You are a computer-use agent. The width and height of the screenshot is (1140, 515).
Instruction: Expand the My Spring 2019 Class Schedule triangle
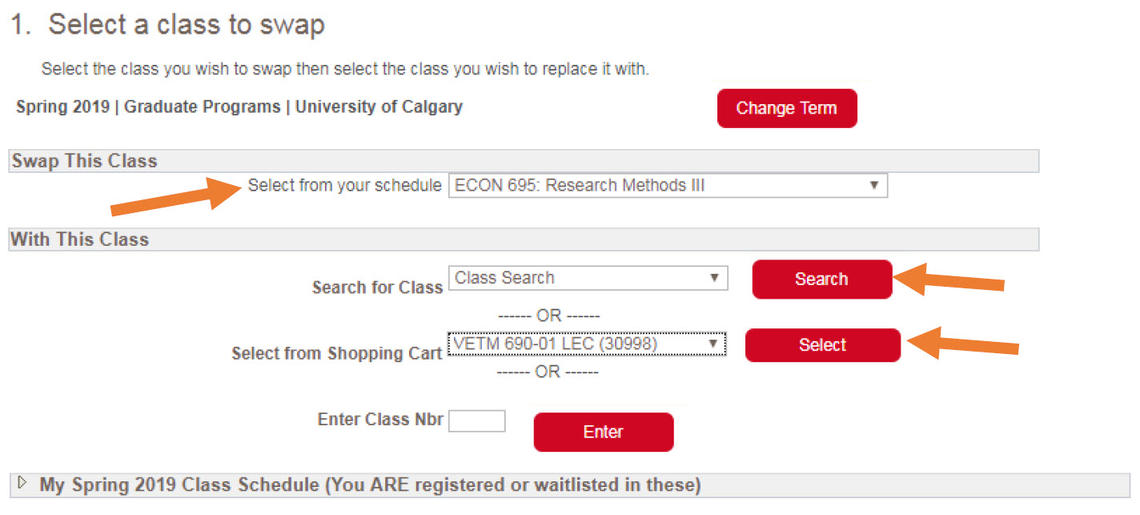22,484
